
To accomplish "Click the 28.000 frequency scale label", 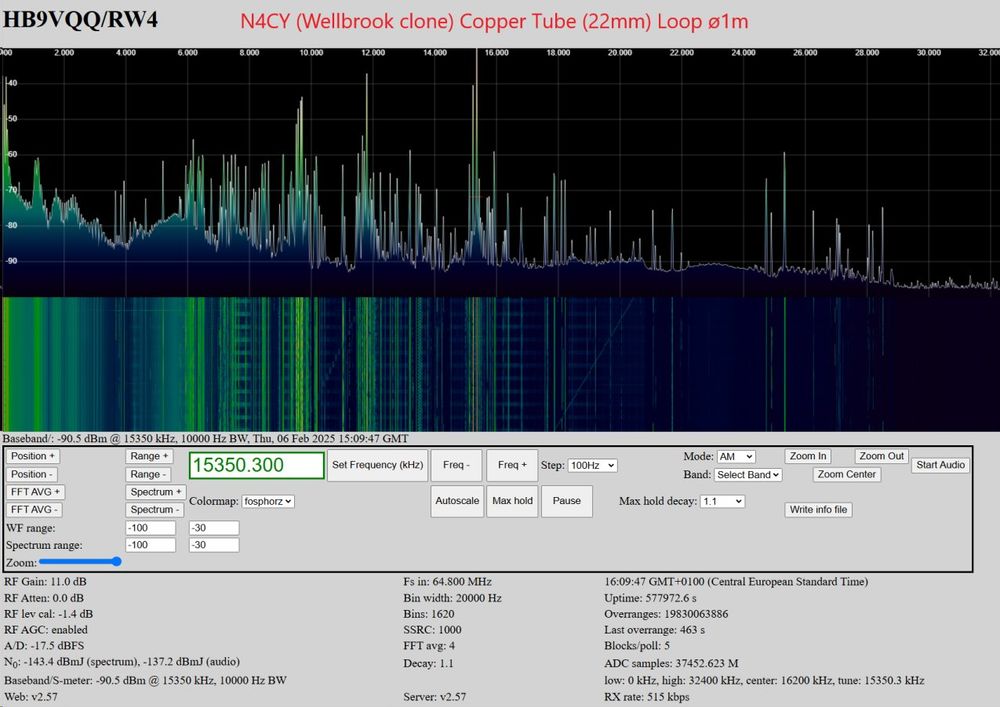I will 867,53.
